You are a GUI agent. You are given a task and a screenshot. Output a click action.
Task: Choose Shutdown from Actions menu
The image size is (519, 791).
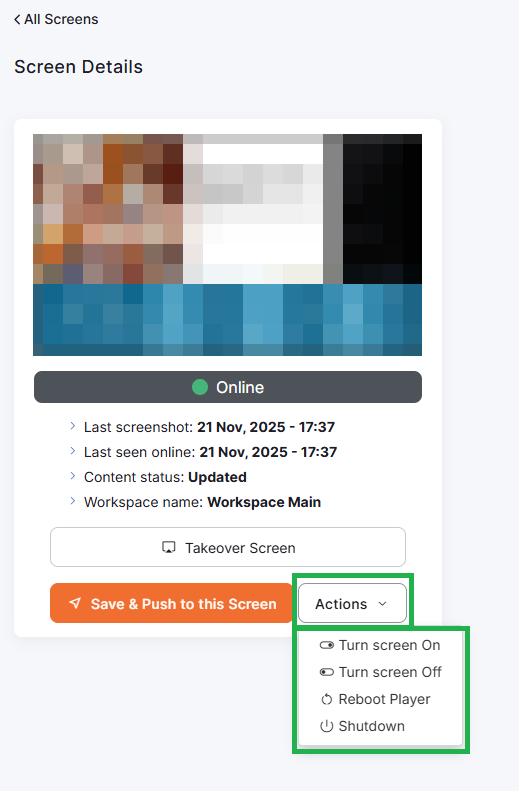[380, 726]
